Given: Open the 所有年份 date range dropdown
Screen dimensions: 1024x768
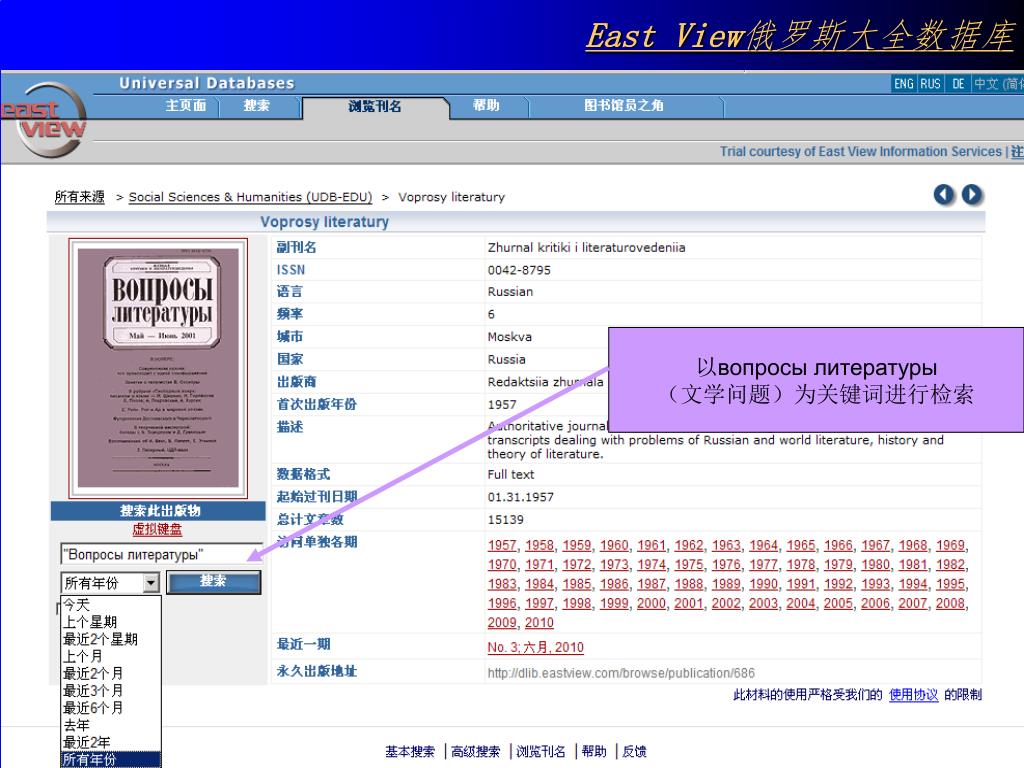Looking at the screenshot, I should [x=152, y=583].
